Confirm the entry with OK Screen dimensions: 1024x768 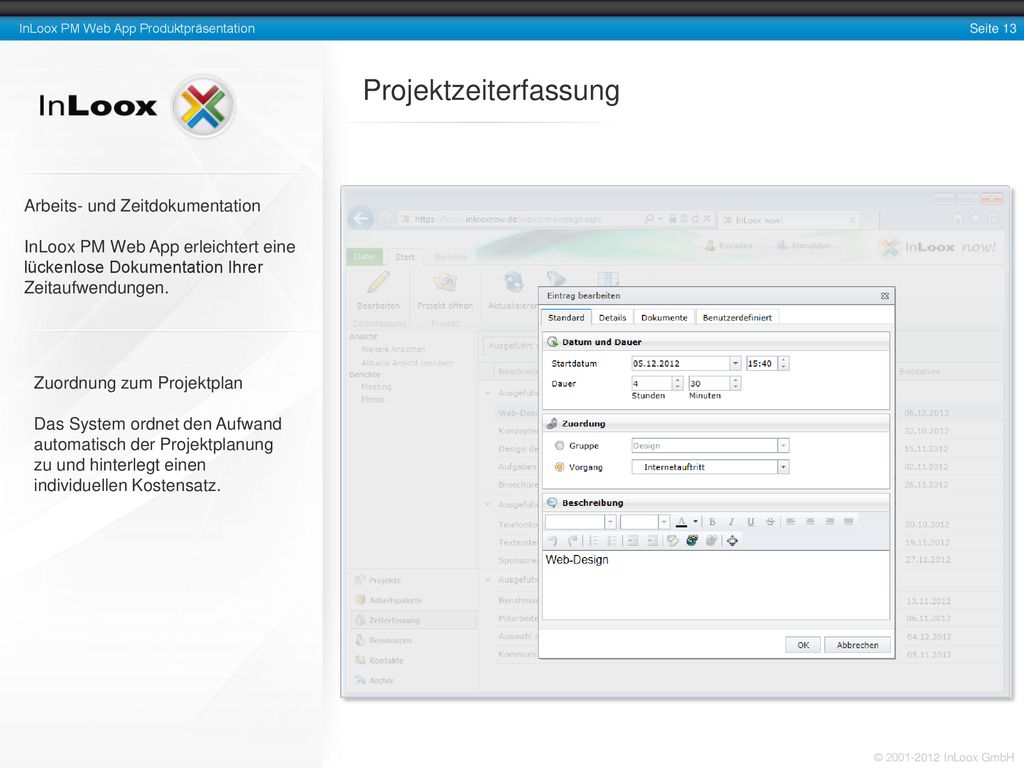click(x=803, y=645)
